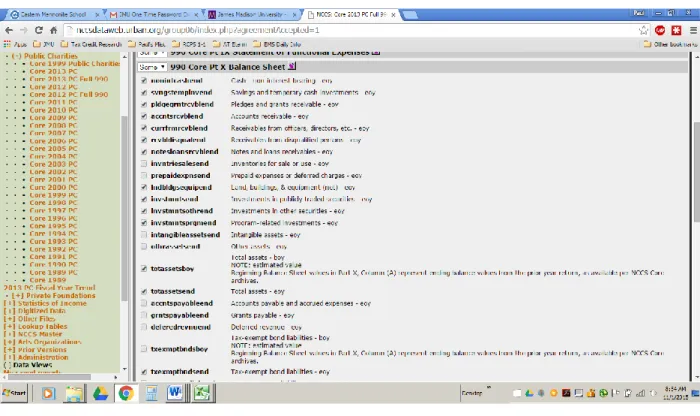This screenshot has height=416, width=700.
Task: Click the Gmail favicon on JMU password tab
Action: [113, 15]
